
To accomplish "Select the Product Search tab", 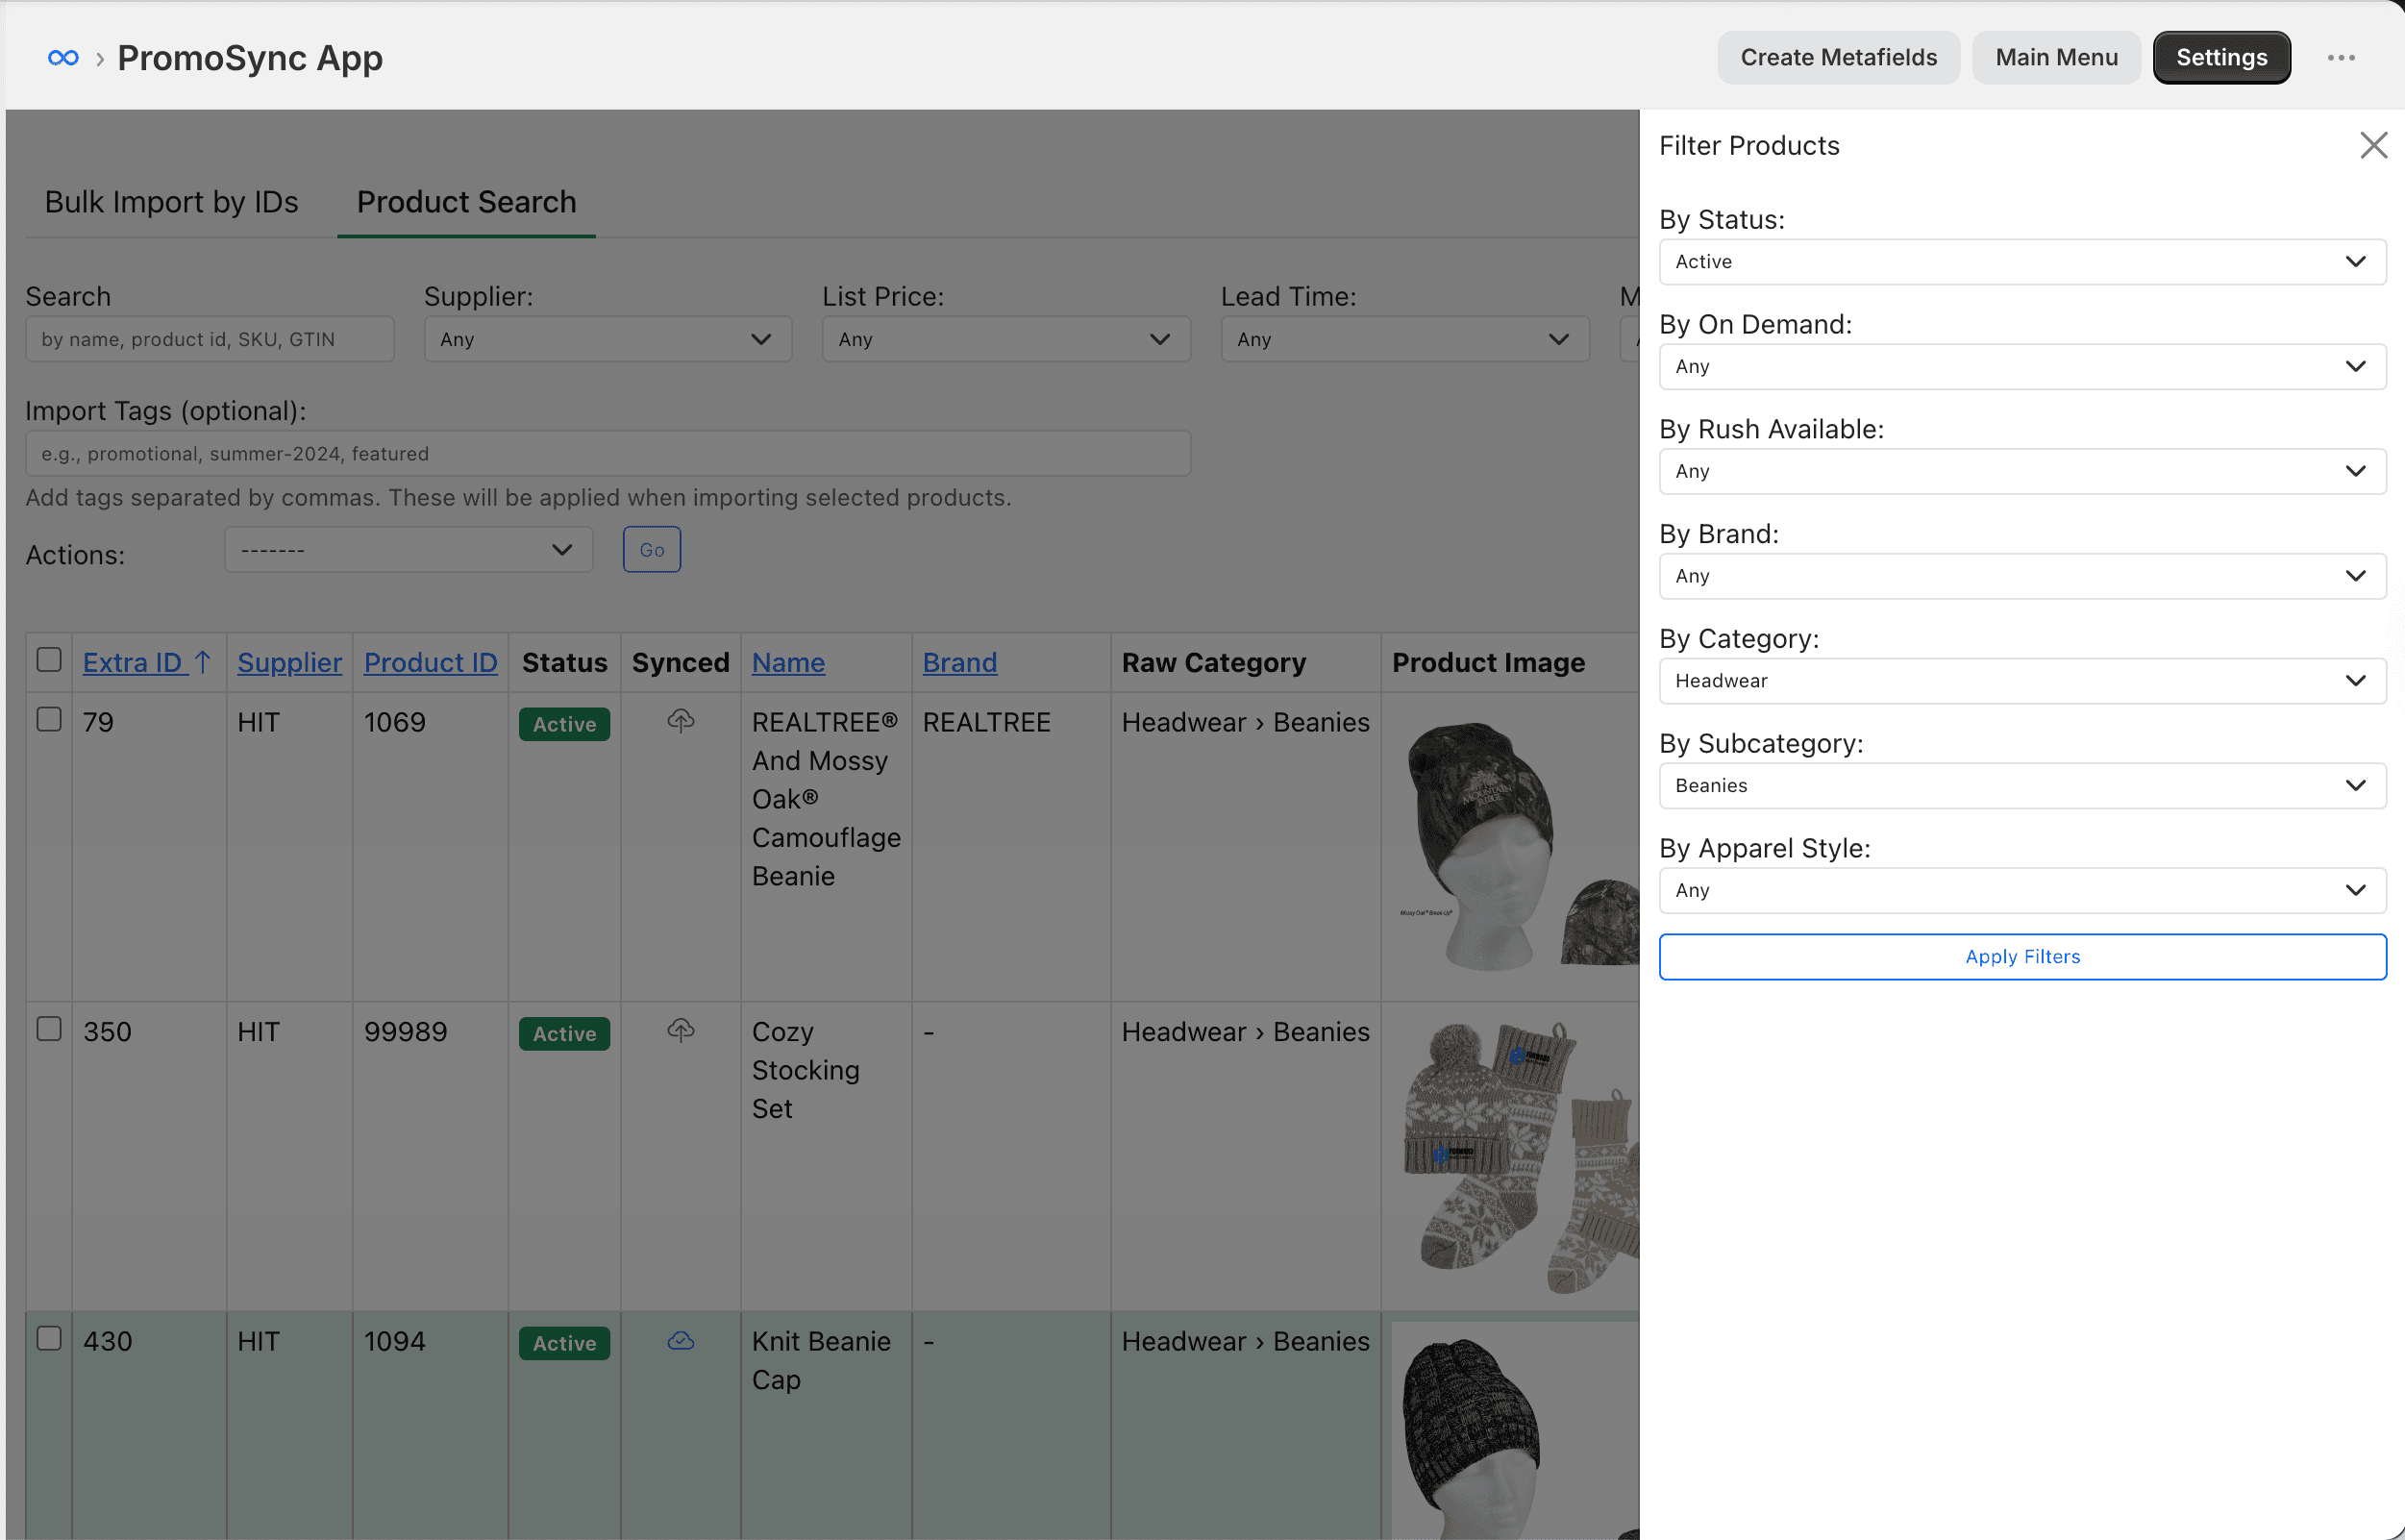I will [467, 202].
